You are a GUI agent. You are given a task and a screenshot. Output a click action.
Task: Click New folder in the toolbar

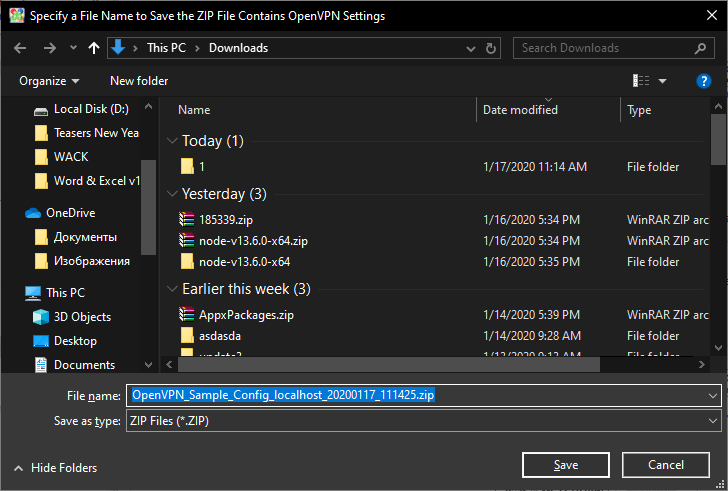click(139, 81)
